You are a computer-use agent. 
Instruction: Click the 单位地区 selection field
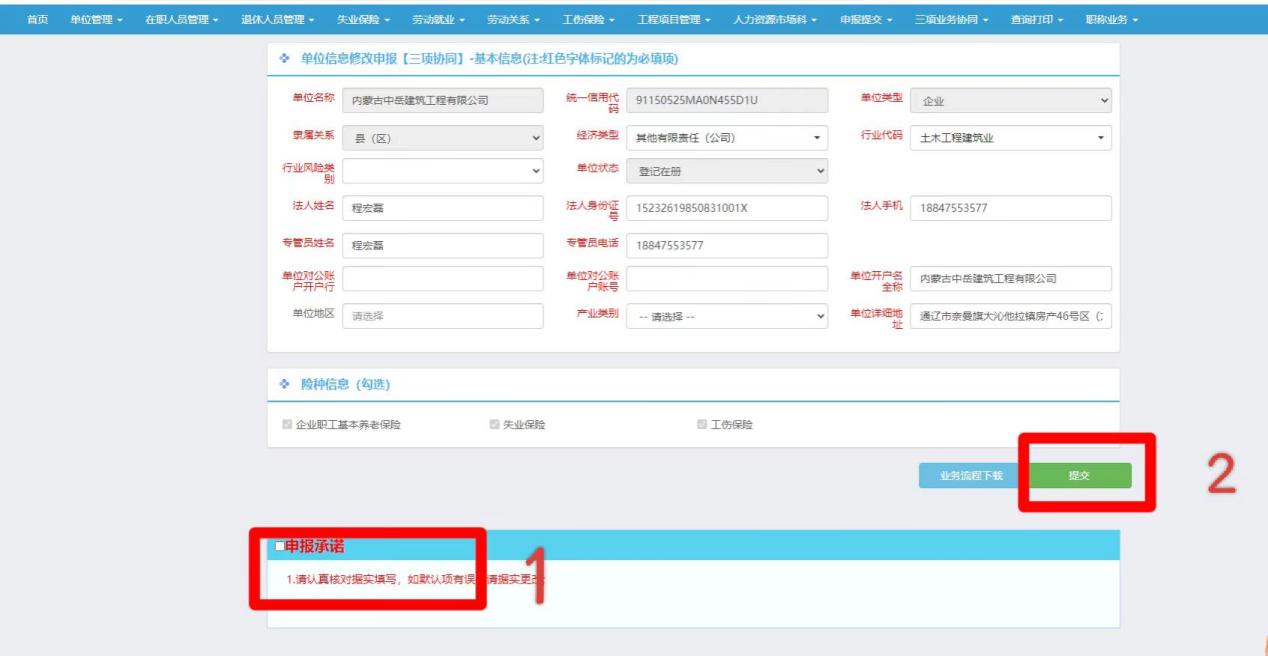pyautogui.click(x=442, y=316)
